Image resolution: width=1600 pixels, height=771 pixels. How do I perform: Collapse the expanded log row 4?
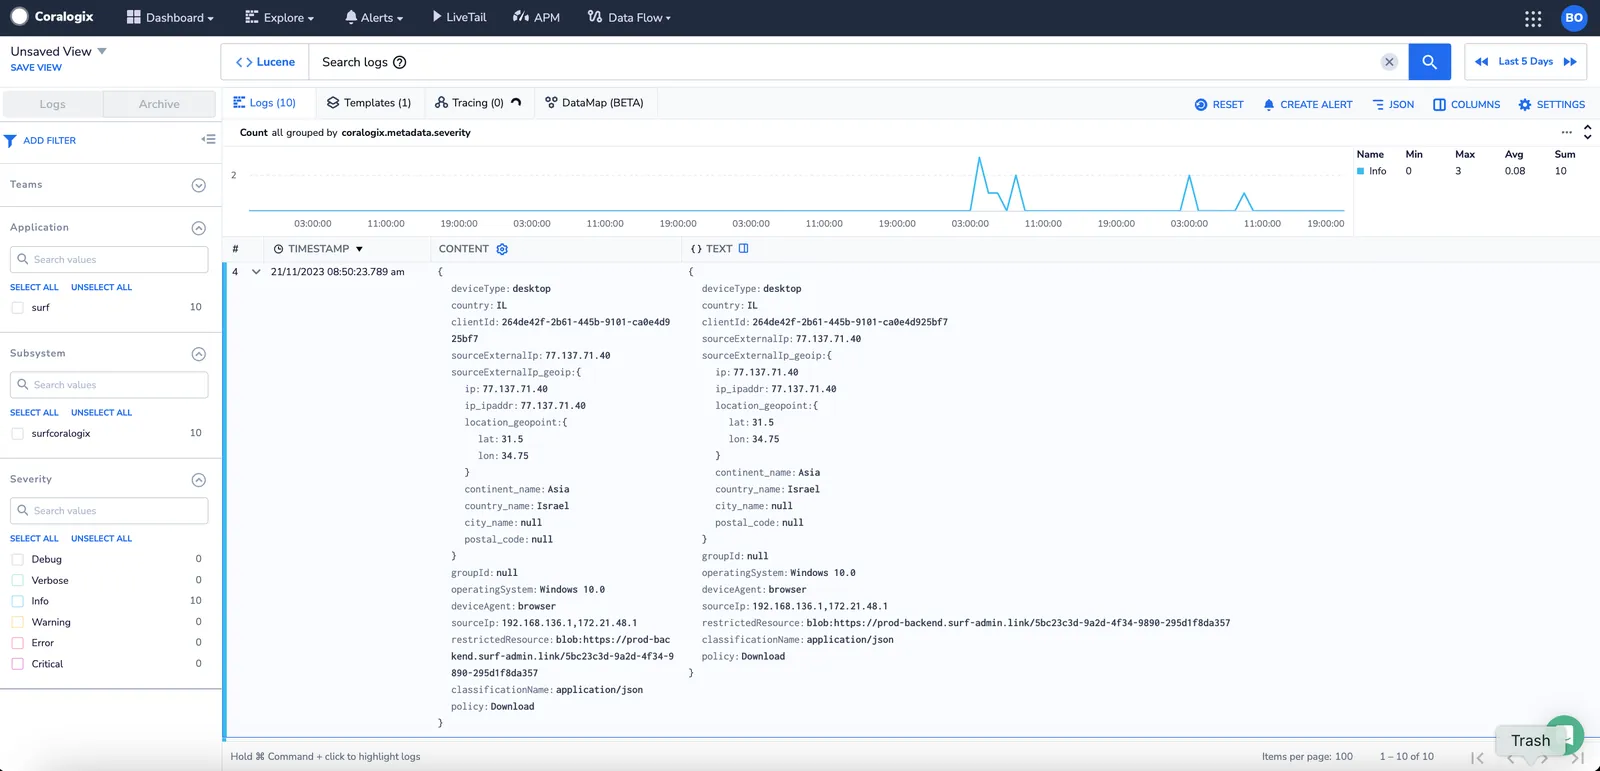click(x=256, y=272)
